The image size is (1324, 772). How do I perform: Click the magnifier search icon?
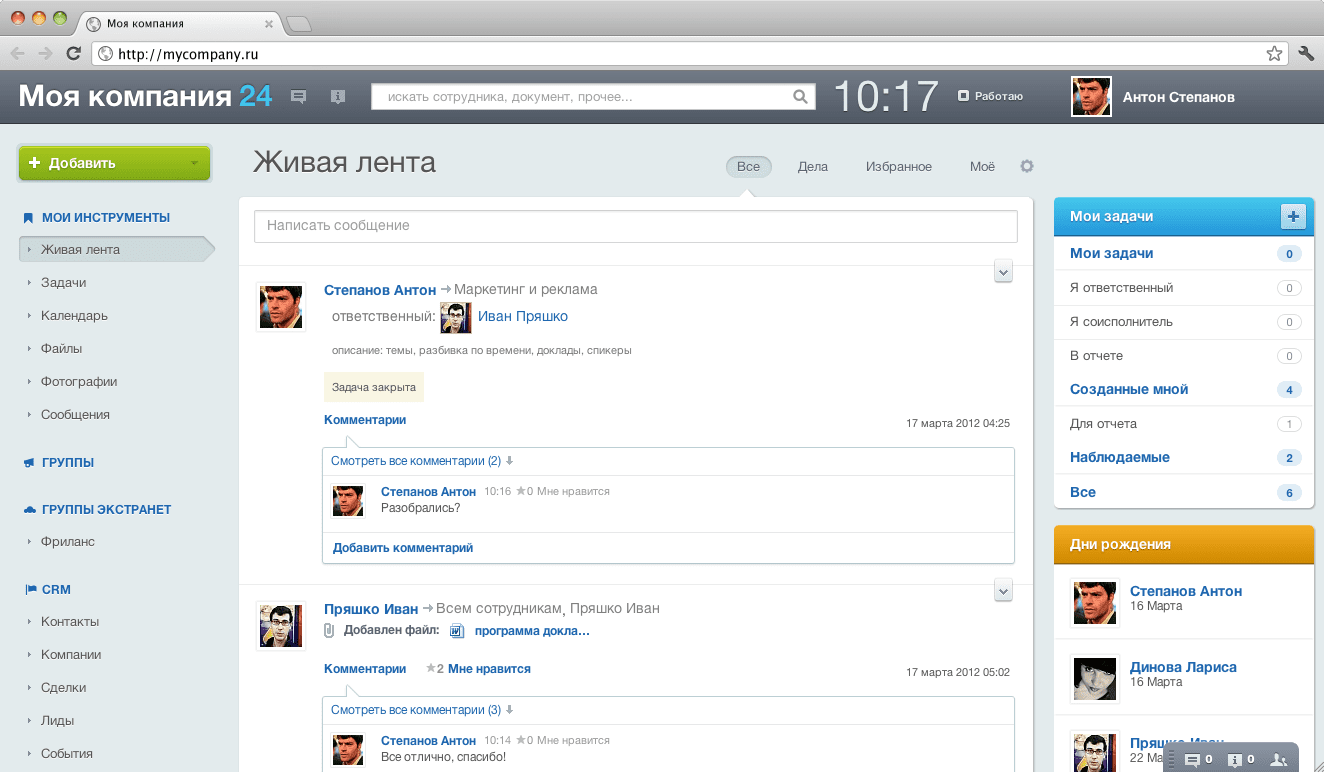800,97
